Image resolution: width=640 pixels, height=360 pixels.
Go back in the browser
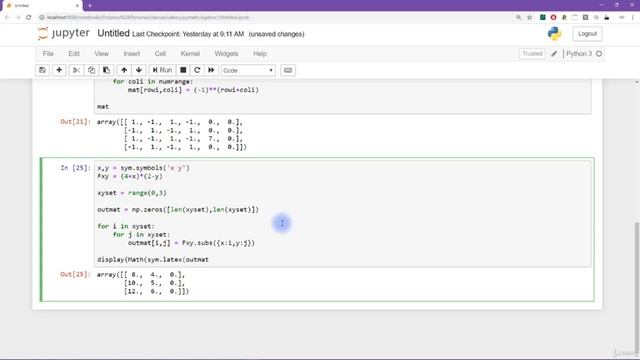coord(7,18)
